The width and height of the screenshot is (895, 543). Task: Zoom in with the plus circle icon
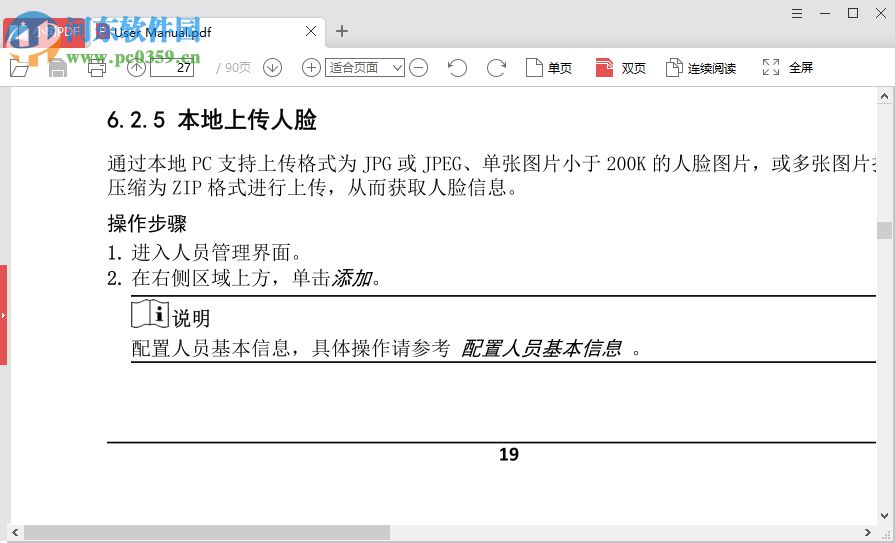[x=311, y=68]
